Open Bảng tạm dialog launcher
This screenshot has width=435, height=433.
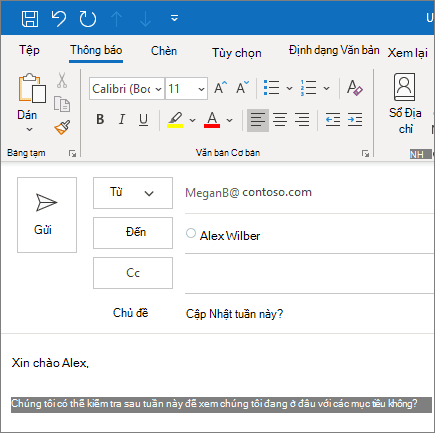point(72,153)
